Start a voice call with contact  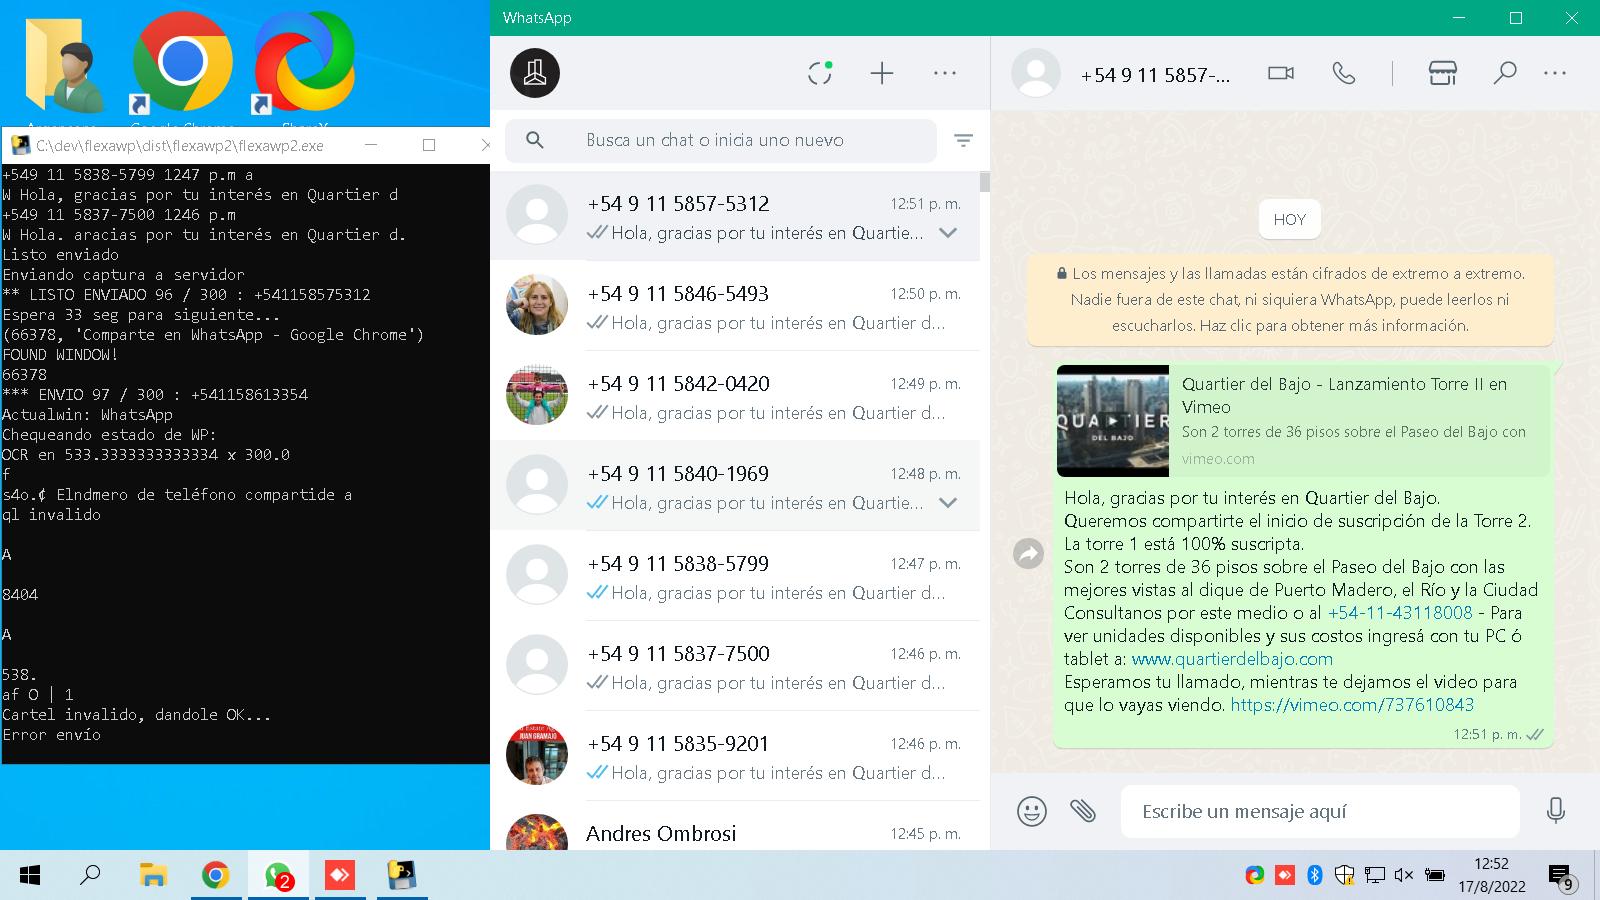pyautogui.click(x=1344, y=73)
